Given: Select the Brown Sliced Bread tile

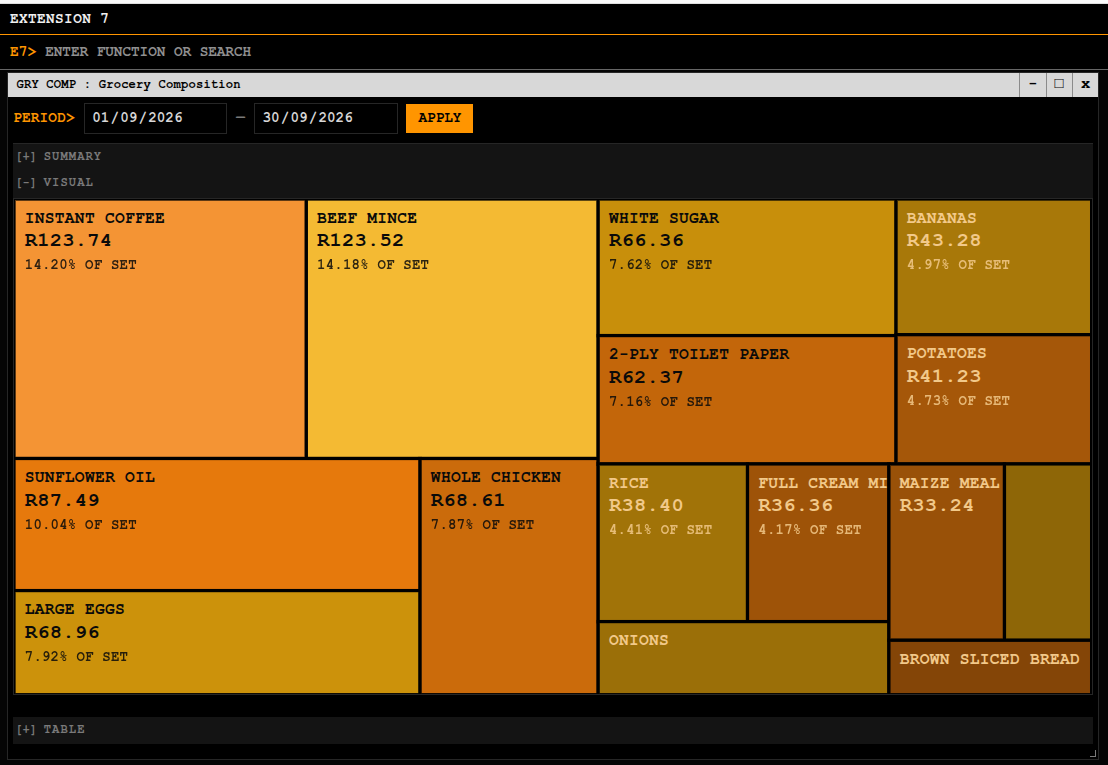Looking at the screenshot, I should coord(990,668).
